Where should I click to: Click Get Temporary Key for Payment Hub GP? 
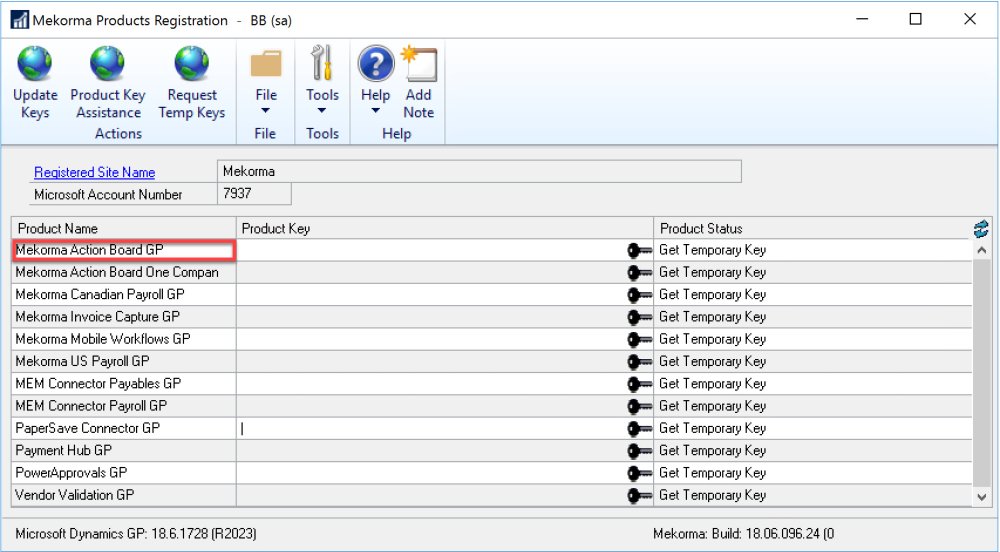[x=712, y=451]
